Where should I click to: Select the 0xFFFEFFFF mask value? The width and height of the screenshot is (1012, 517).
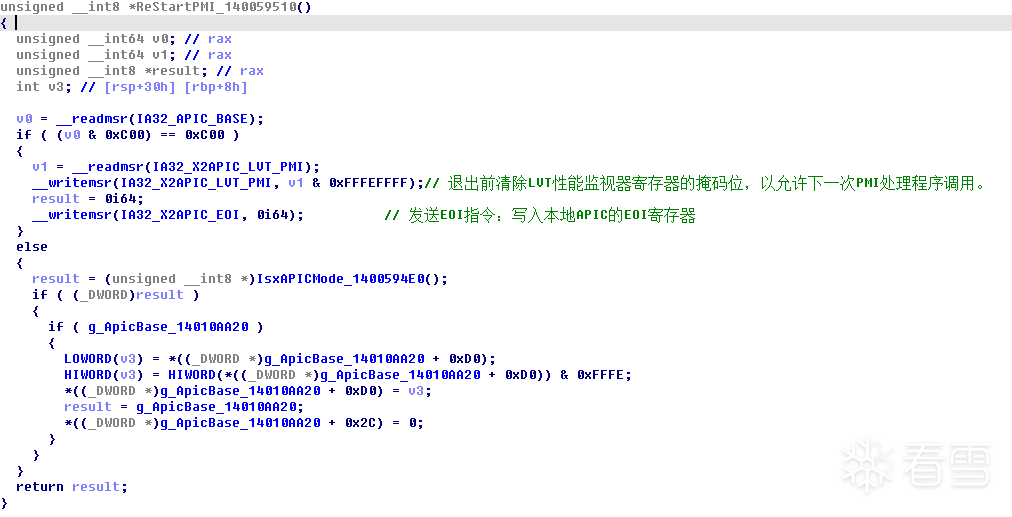coord(368,183)
